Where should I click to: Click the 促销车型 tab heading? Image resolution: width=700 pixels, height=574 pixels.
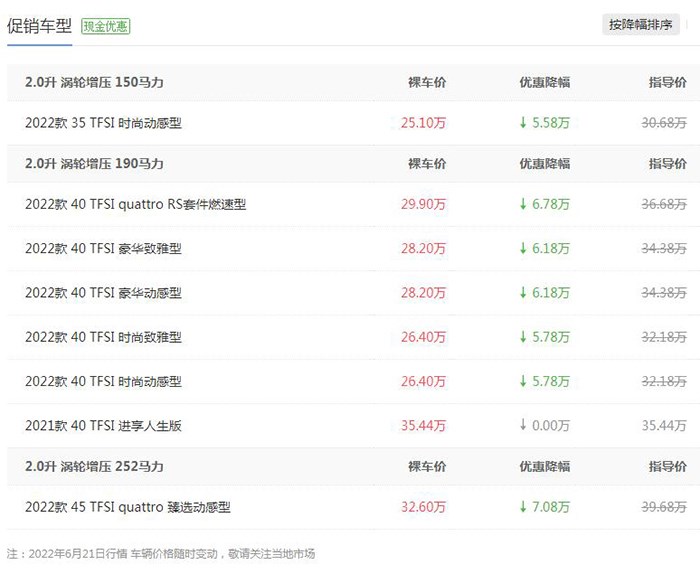point(39,26)
